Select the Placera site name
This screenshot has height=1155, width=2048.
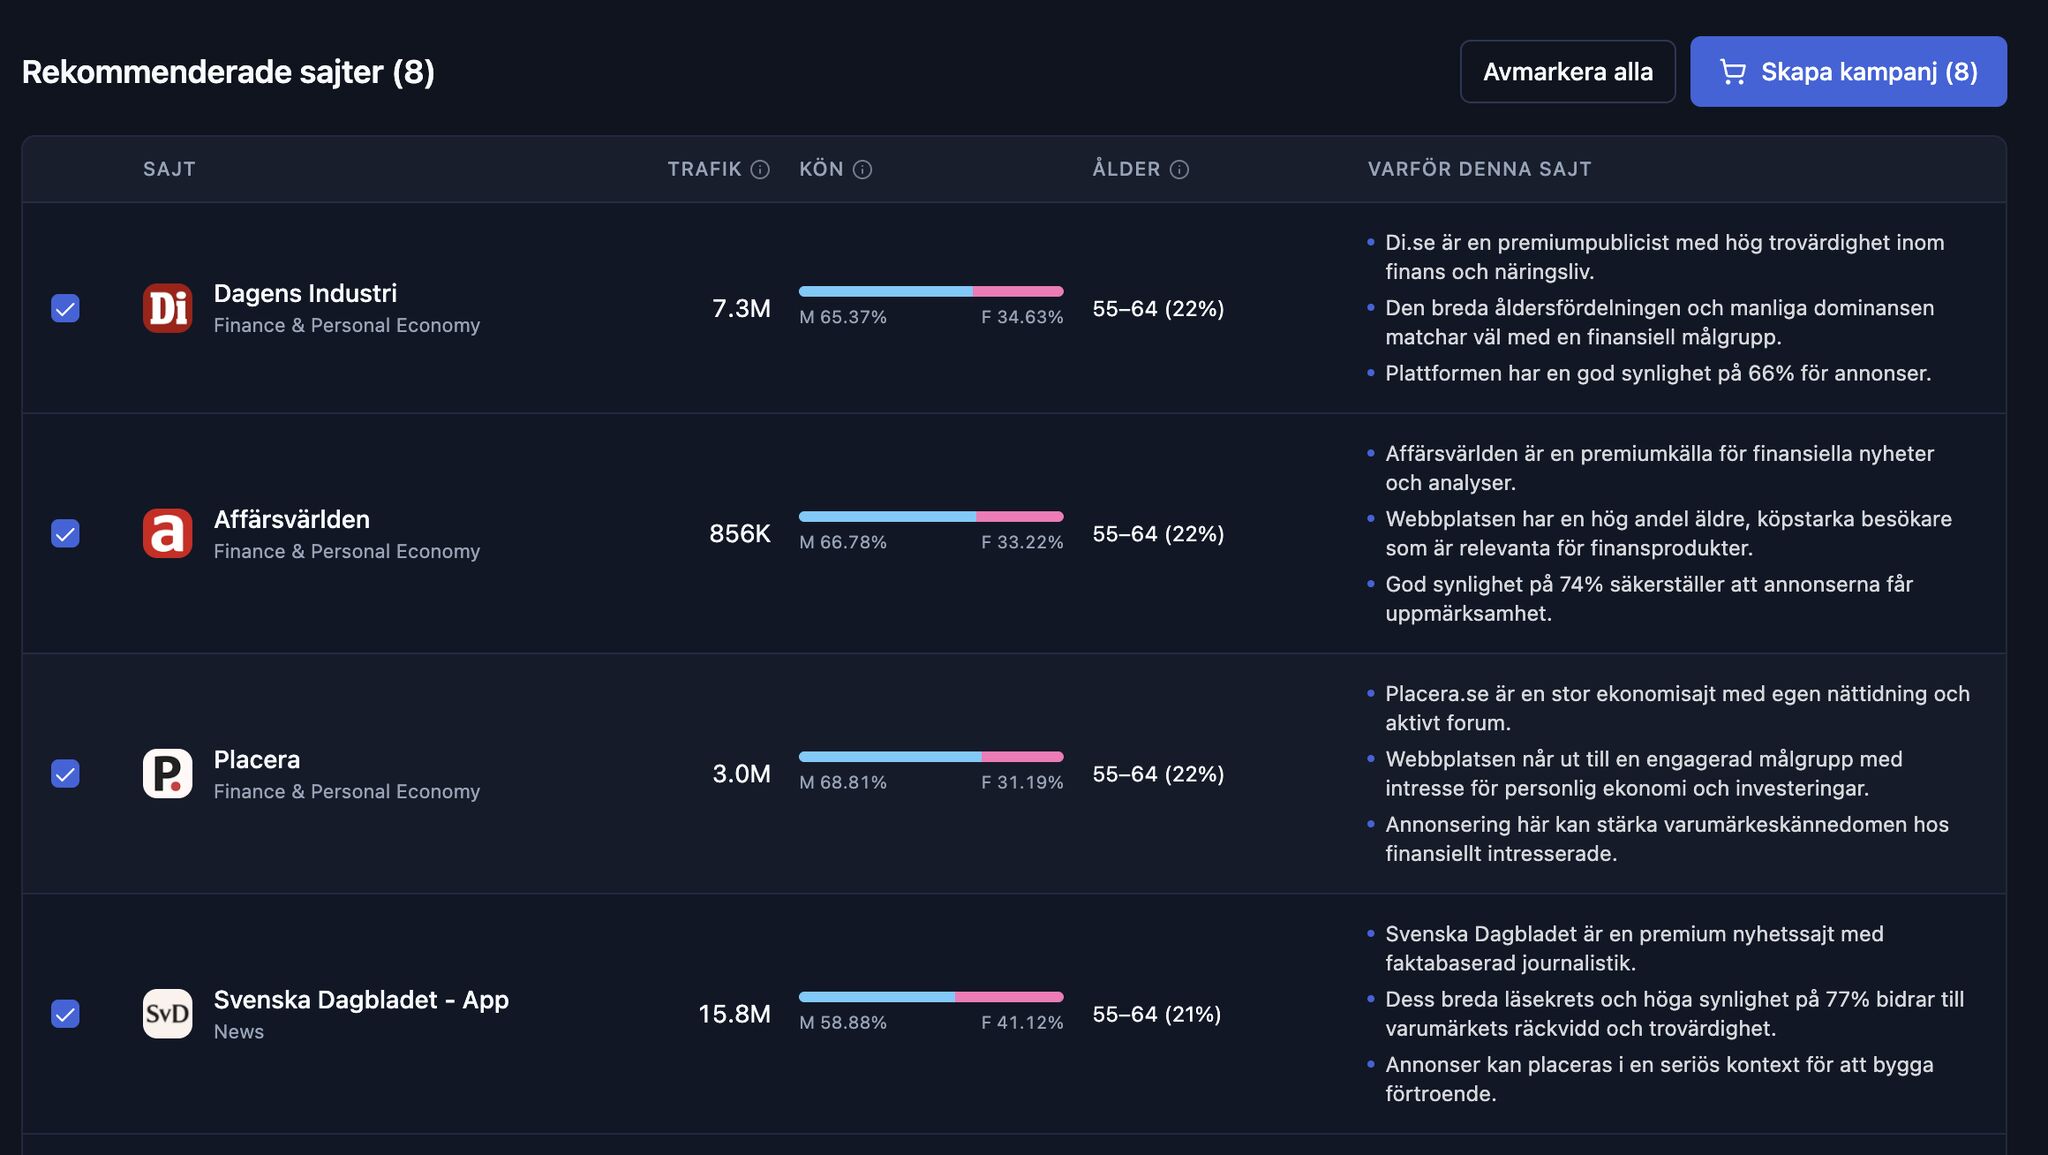257,759
